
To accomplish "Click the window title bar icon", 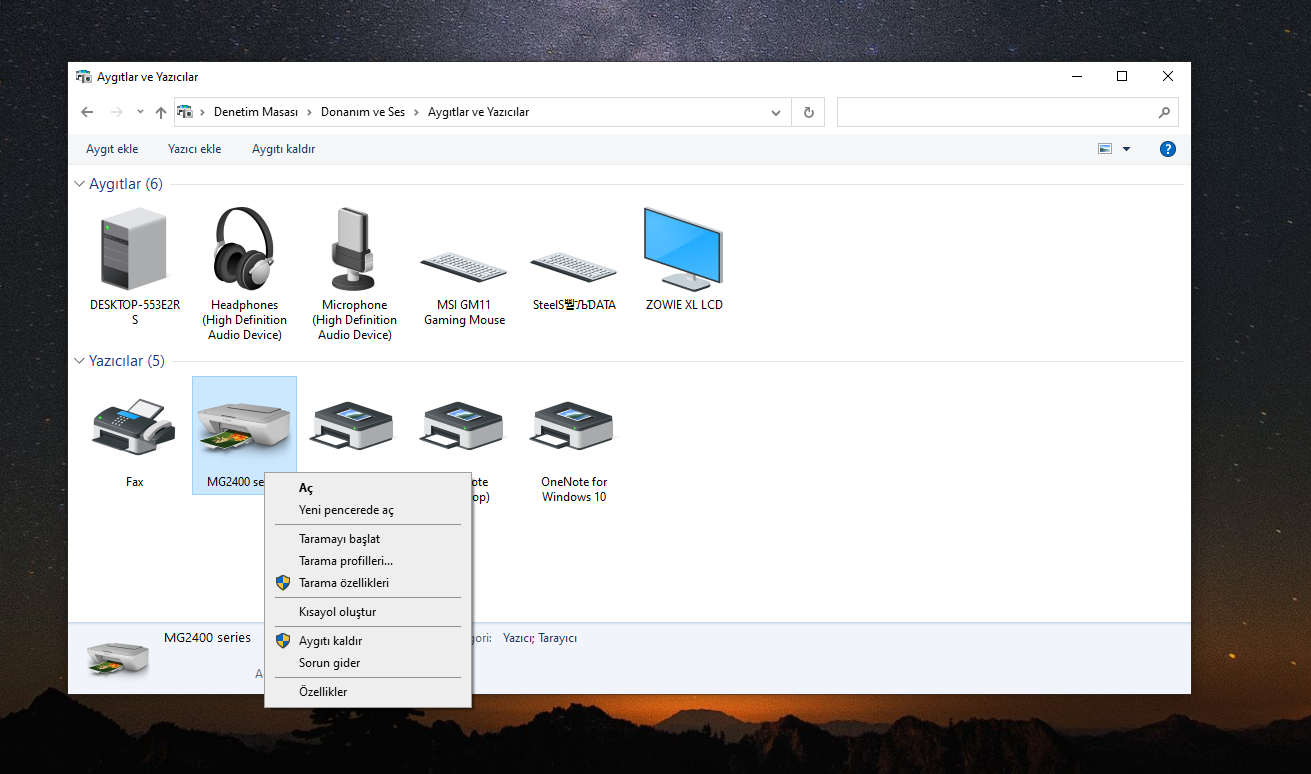I will 84,77.
